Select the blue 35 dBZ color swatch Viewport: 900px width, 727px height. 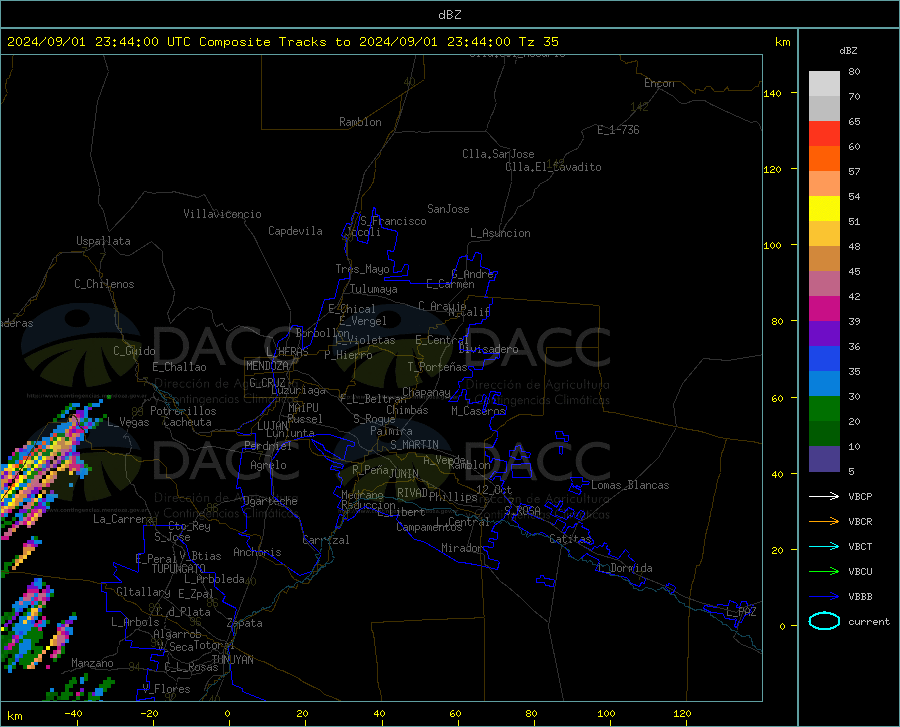point(824,359)
